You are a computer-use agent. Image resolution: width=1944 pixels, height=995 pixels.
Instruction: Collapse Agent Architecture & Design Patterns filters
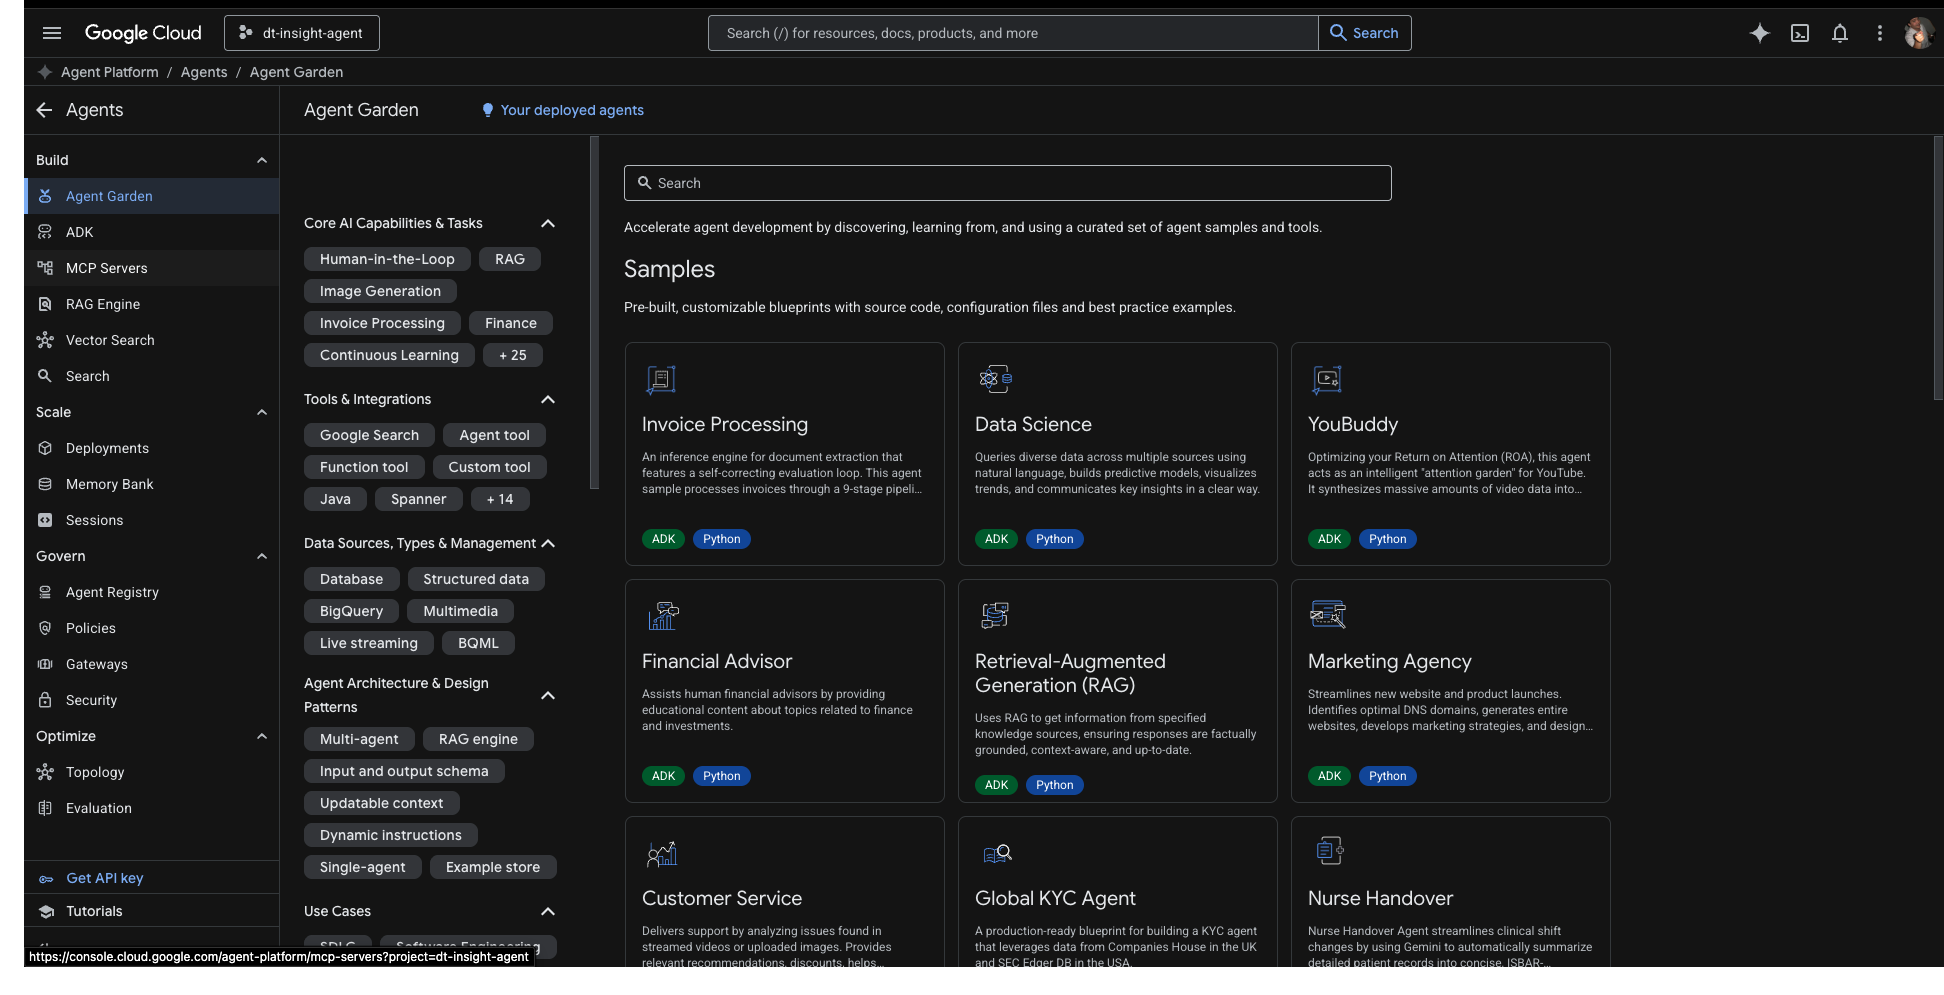(x=548, y=695)
